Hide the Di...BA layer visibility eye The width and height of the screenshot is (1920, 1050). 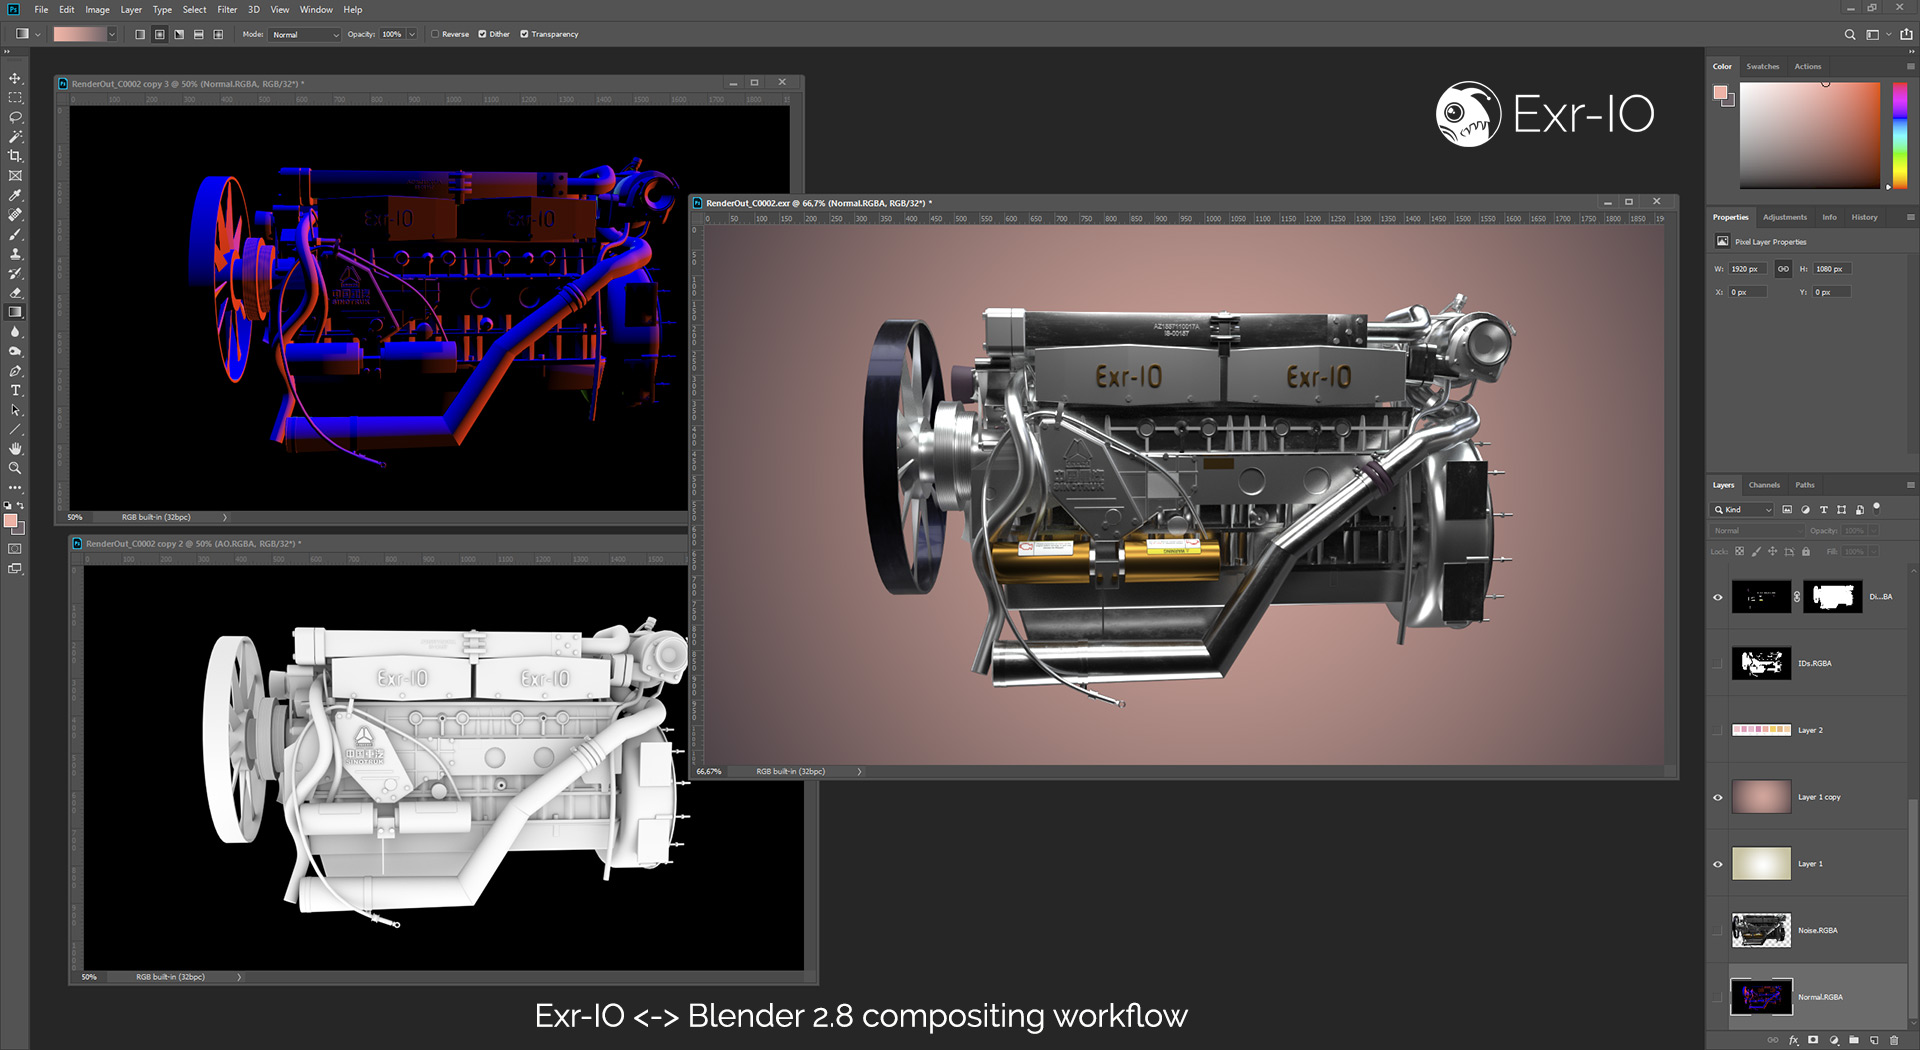coord(1718,597)
